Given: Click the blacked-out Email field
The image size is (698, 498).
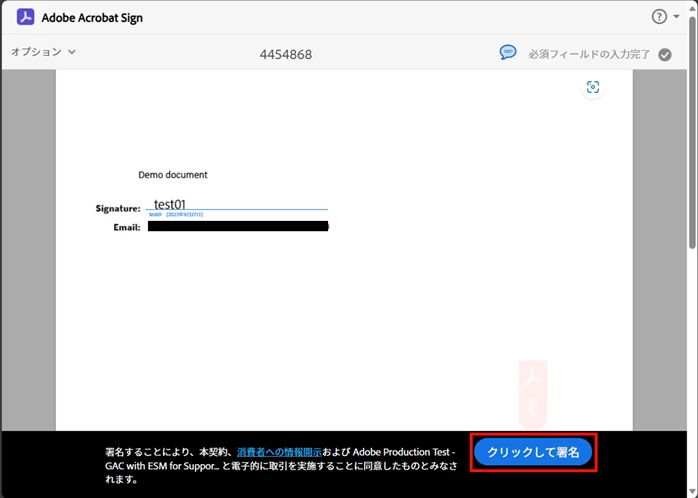Looking at the screenshot, I should (x=238, y=226).
